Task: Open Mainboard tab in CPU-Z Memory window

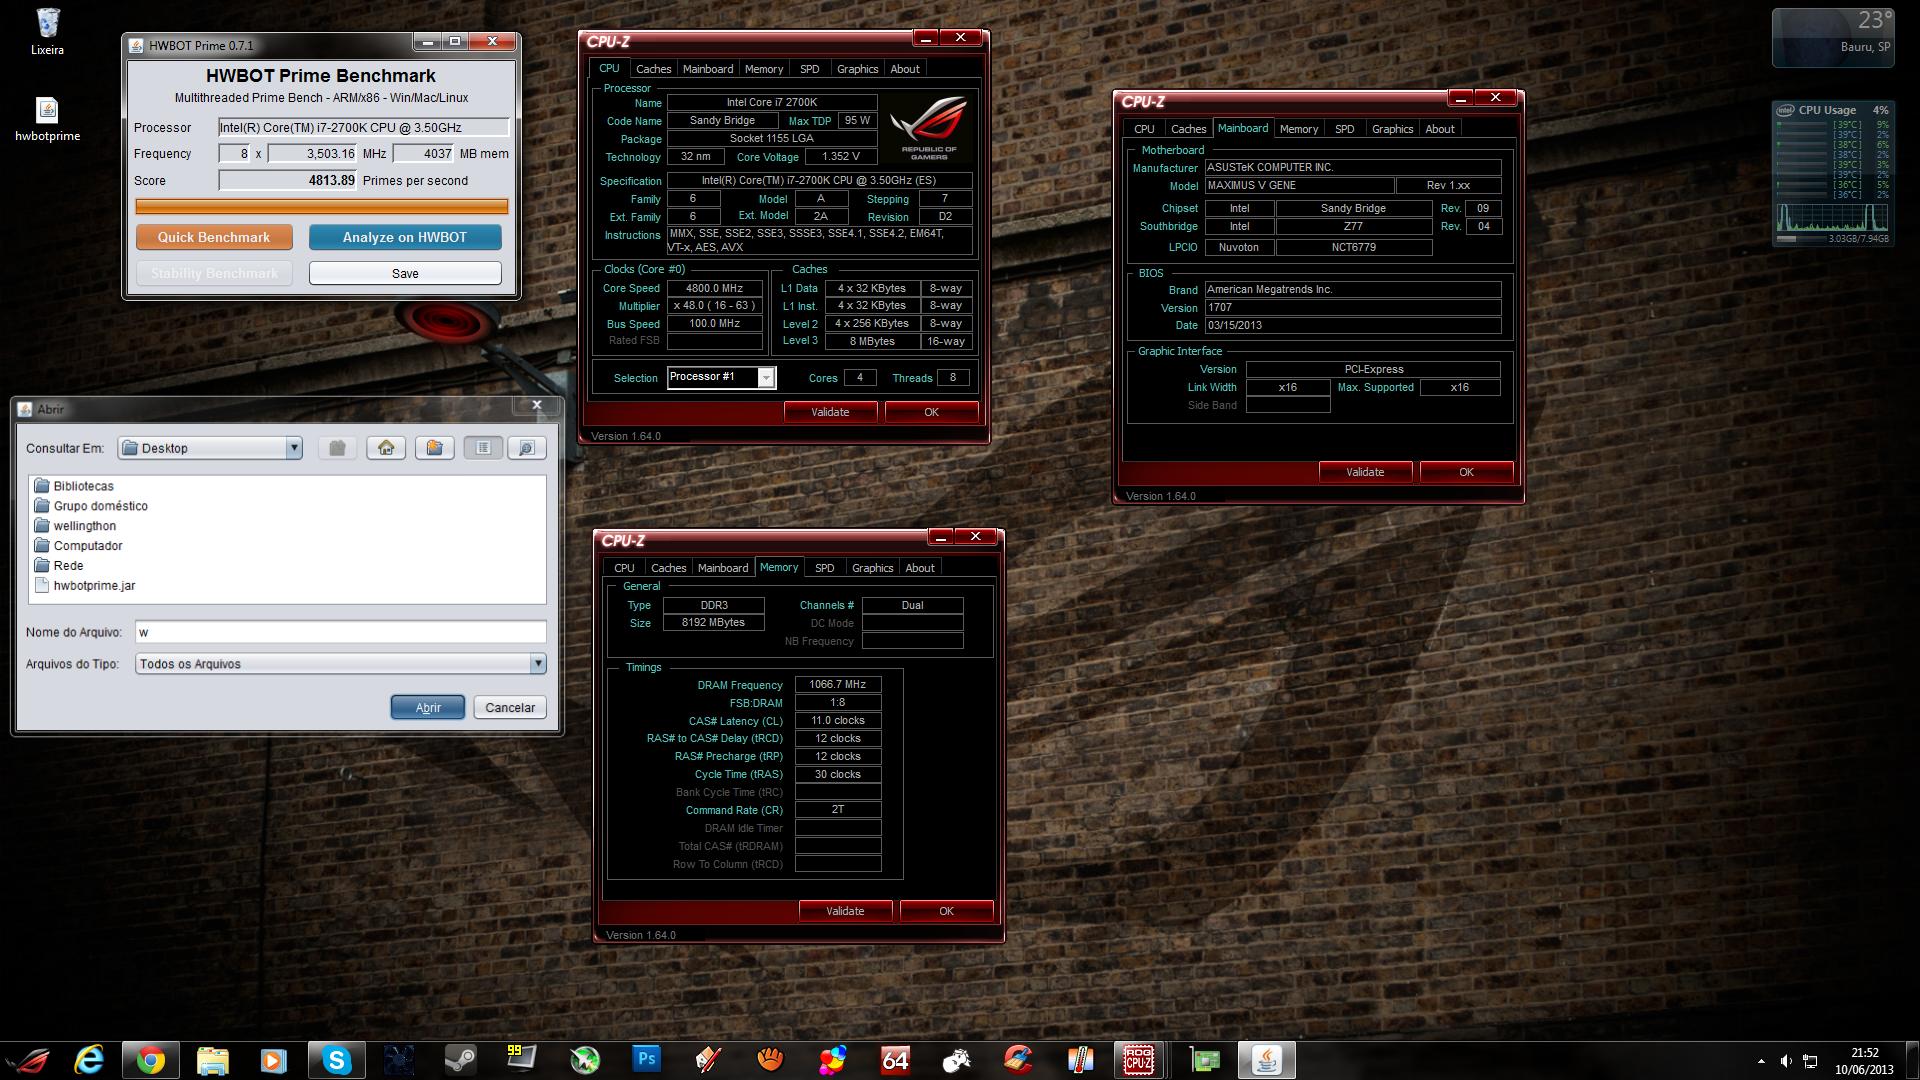Action: 723,568
